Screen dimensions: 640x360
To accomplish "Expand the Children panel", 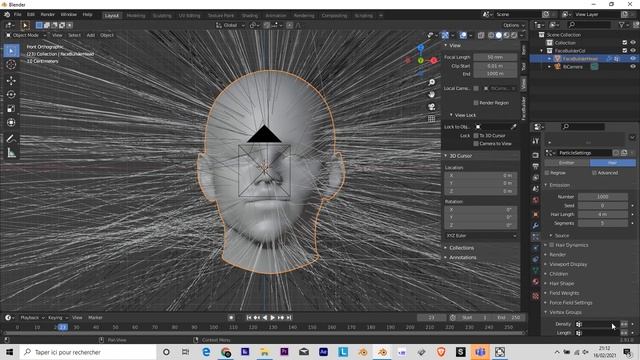I will pos(558,274).
